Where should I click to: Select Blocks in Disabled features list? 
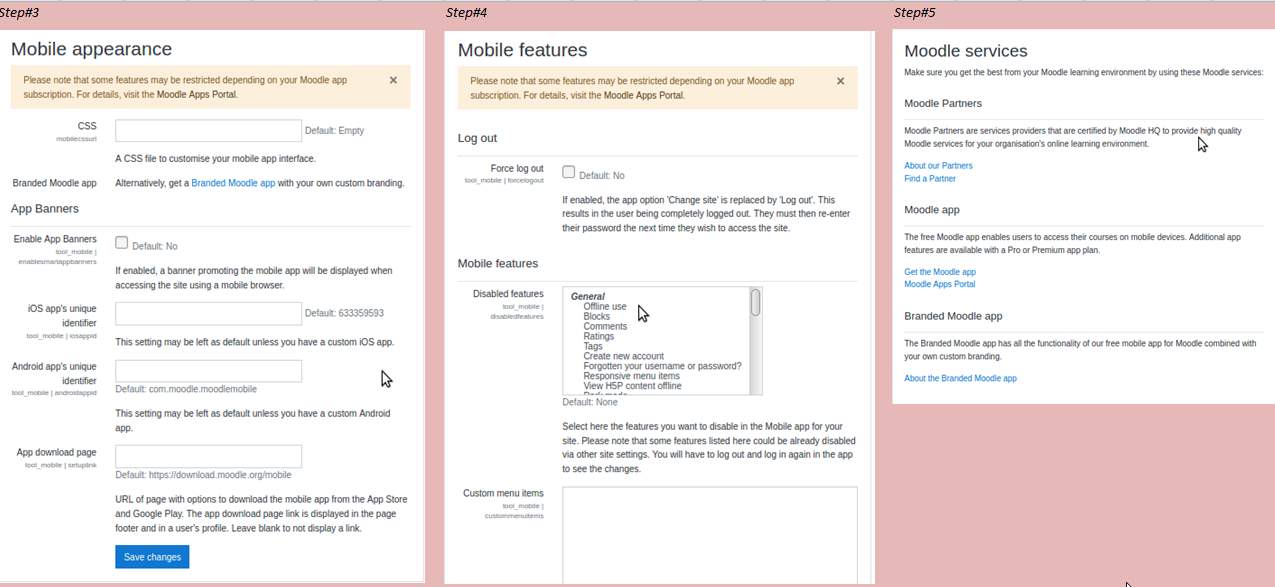(x=596, y=317)
